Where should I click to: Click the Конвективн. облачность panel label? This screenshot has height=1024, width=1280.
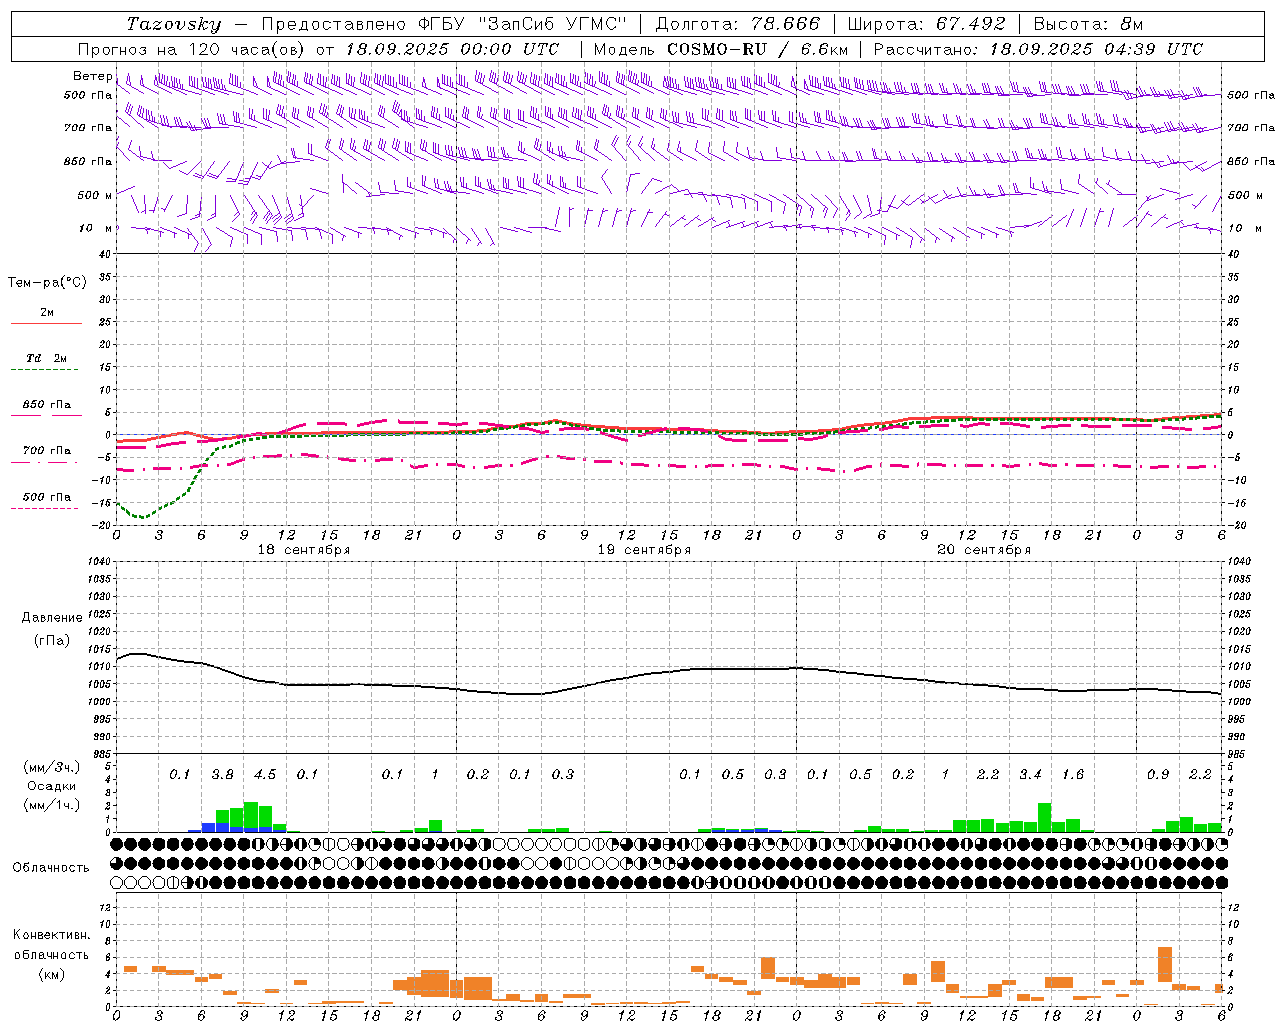point(51,945)
